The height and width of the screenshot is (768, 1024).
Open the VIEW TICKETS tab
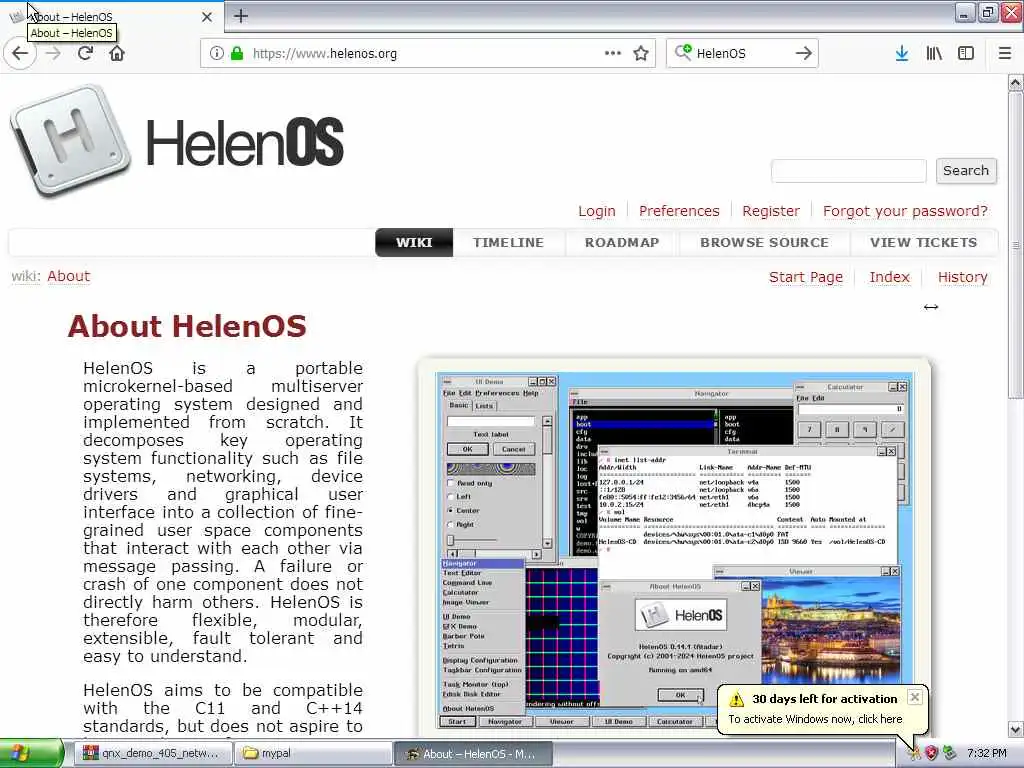point(923,242)
